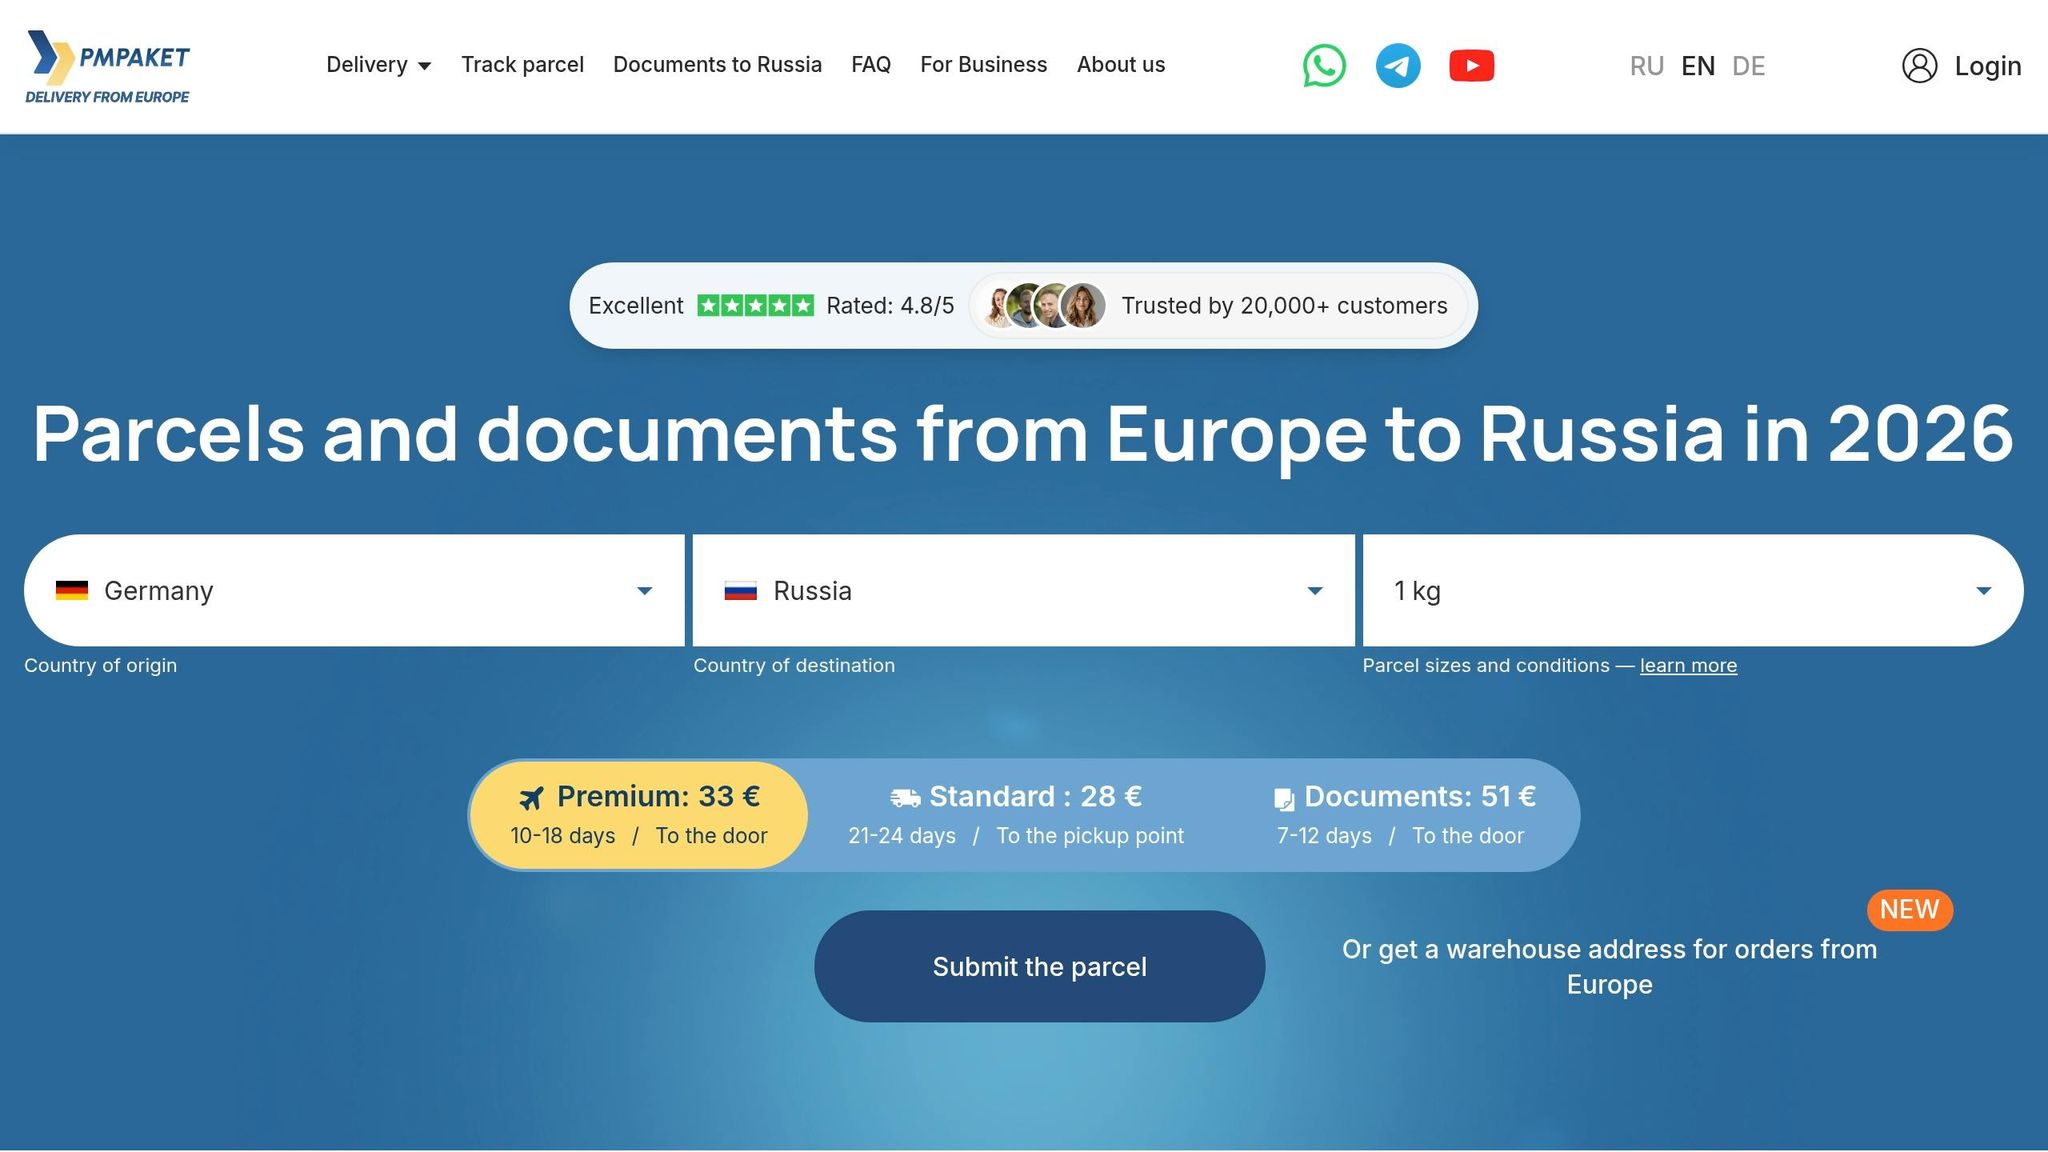Image resolution: width=2048 pixels, height=1152 pixels.
Task: Click the Submit the parcel button
Action: [x=1040, y=966]
